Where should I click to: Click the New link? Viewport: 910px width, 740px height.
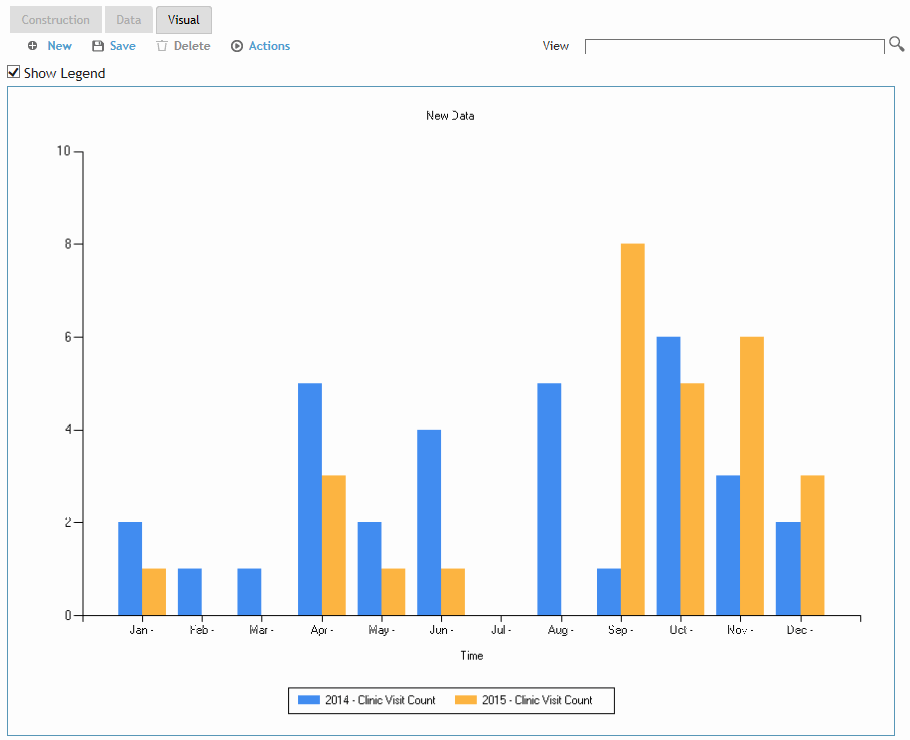point(59,46)
